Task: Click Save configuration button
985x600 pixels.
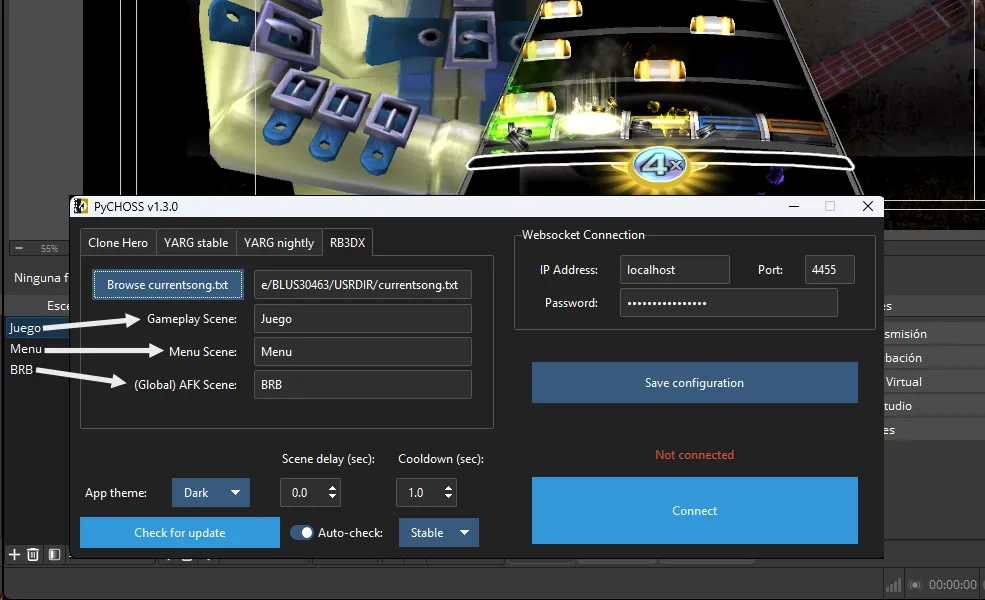Action: [695, 383]
